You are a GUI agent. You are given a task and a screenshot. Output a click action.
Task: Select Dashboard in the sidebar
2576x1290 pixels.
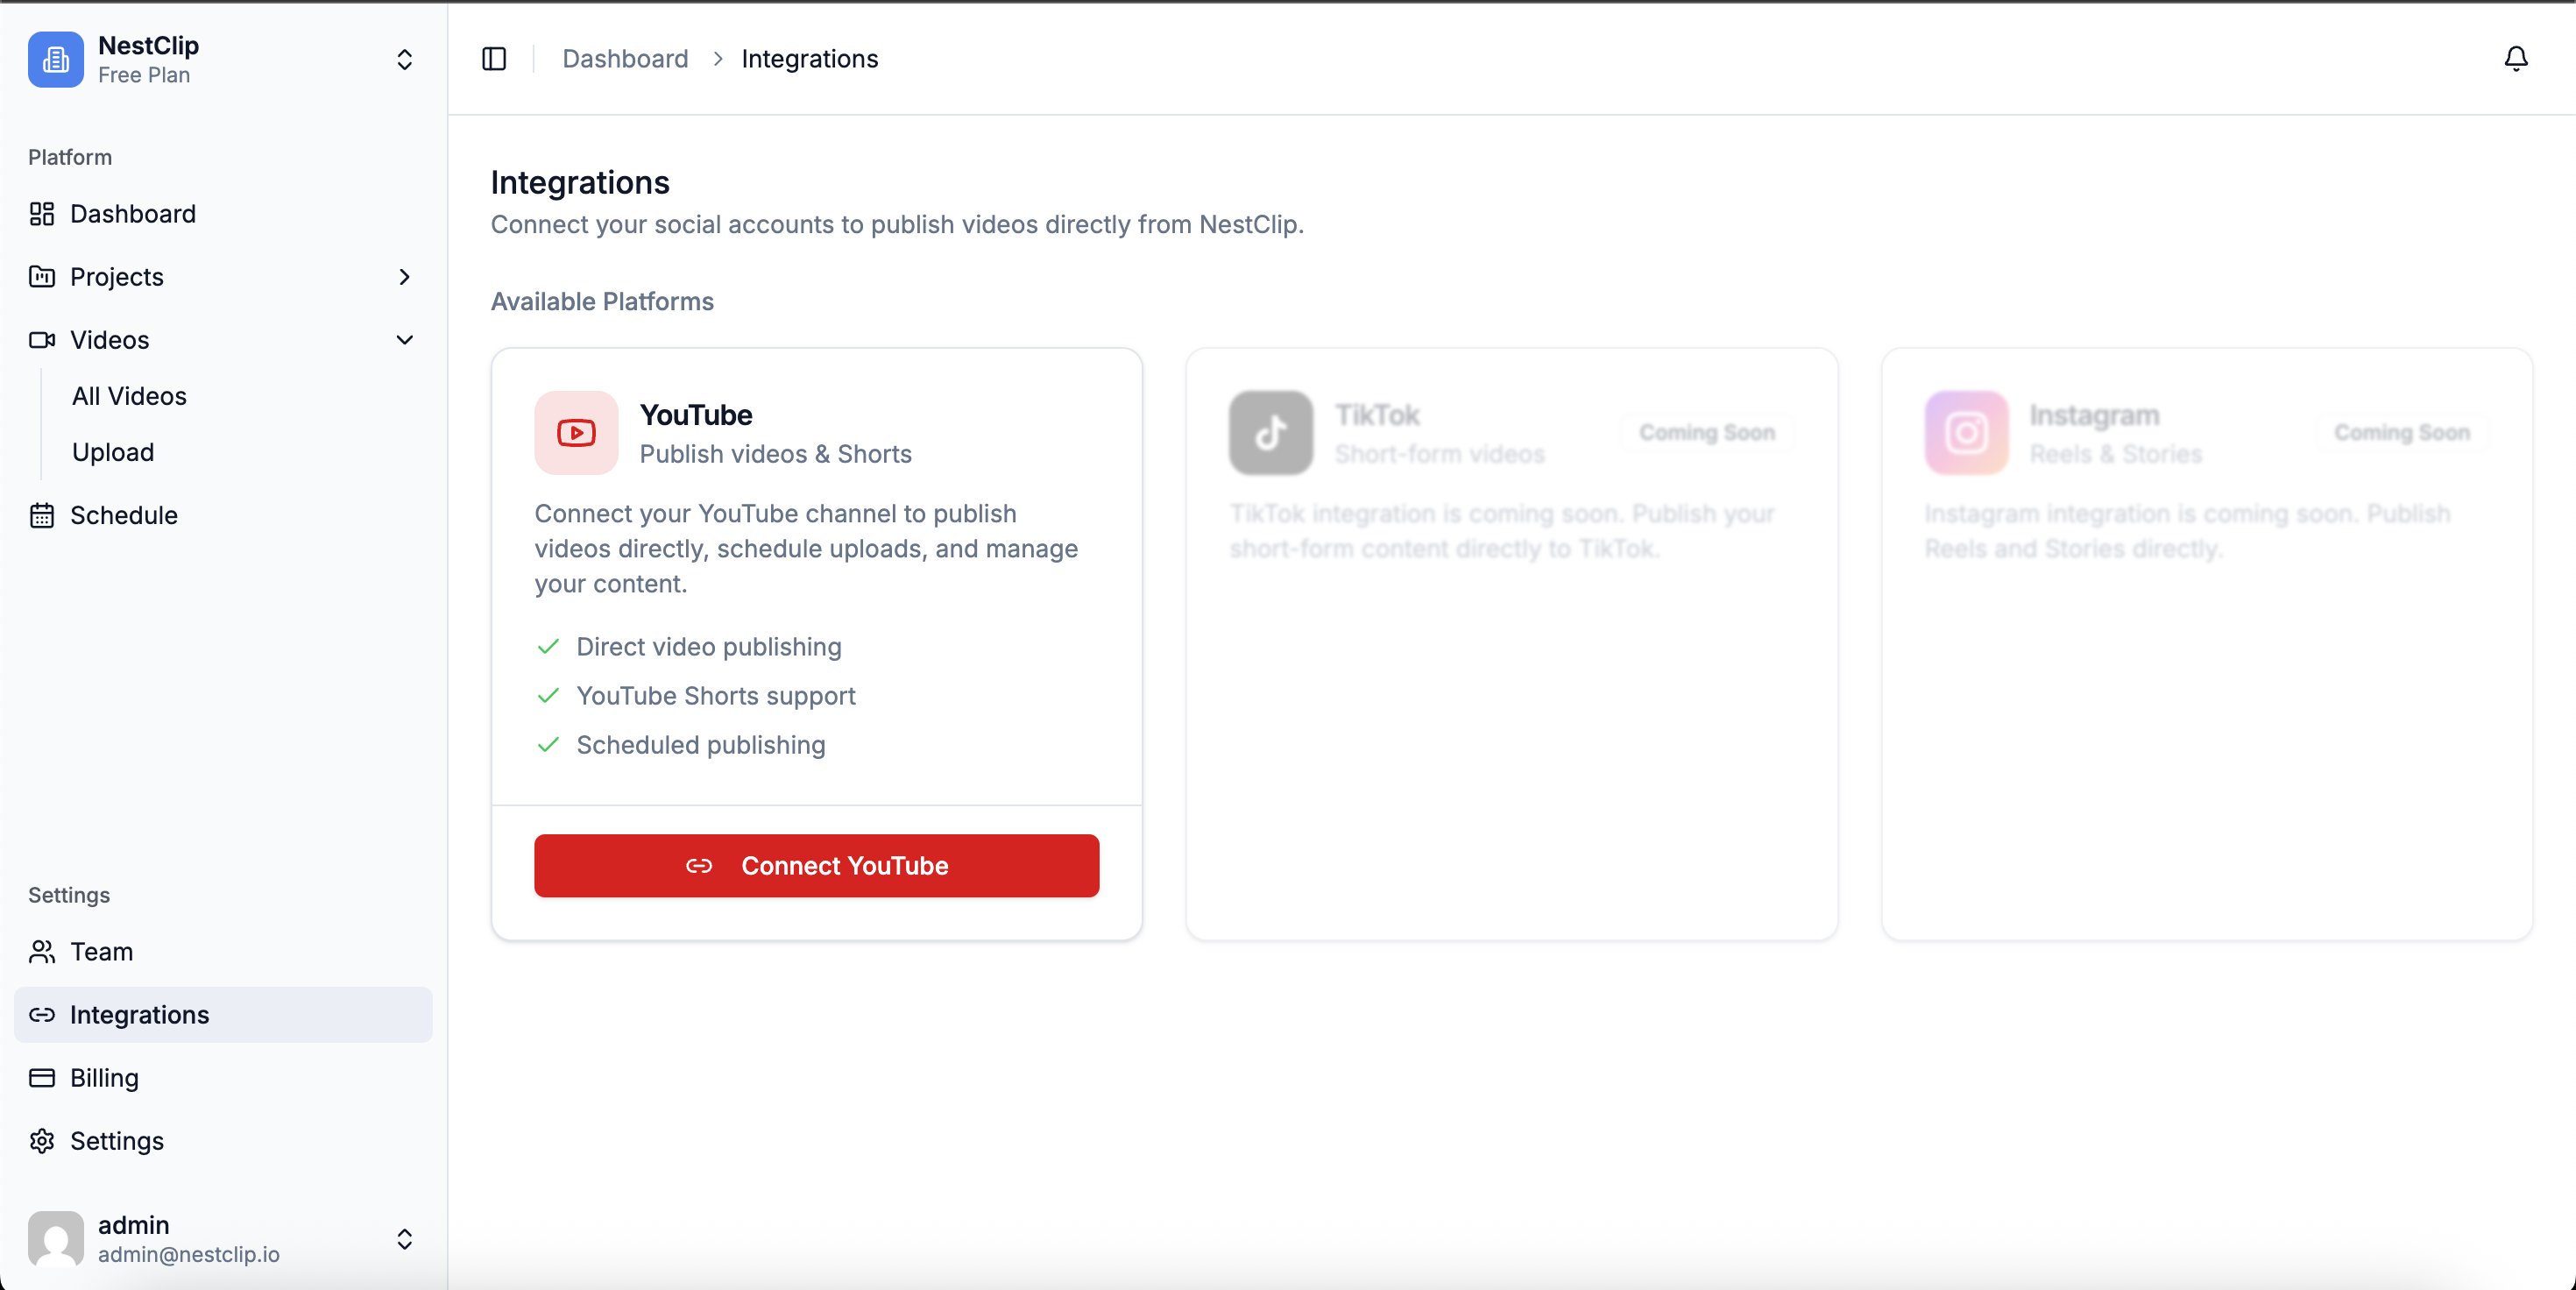(132, 214)
